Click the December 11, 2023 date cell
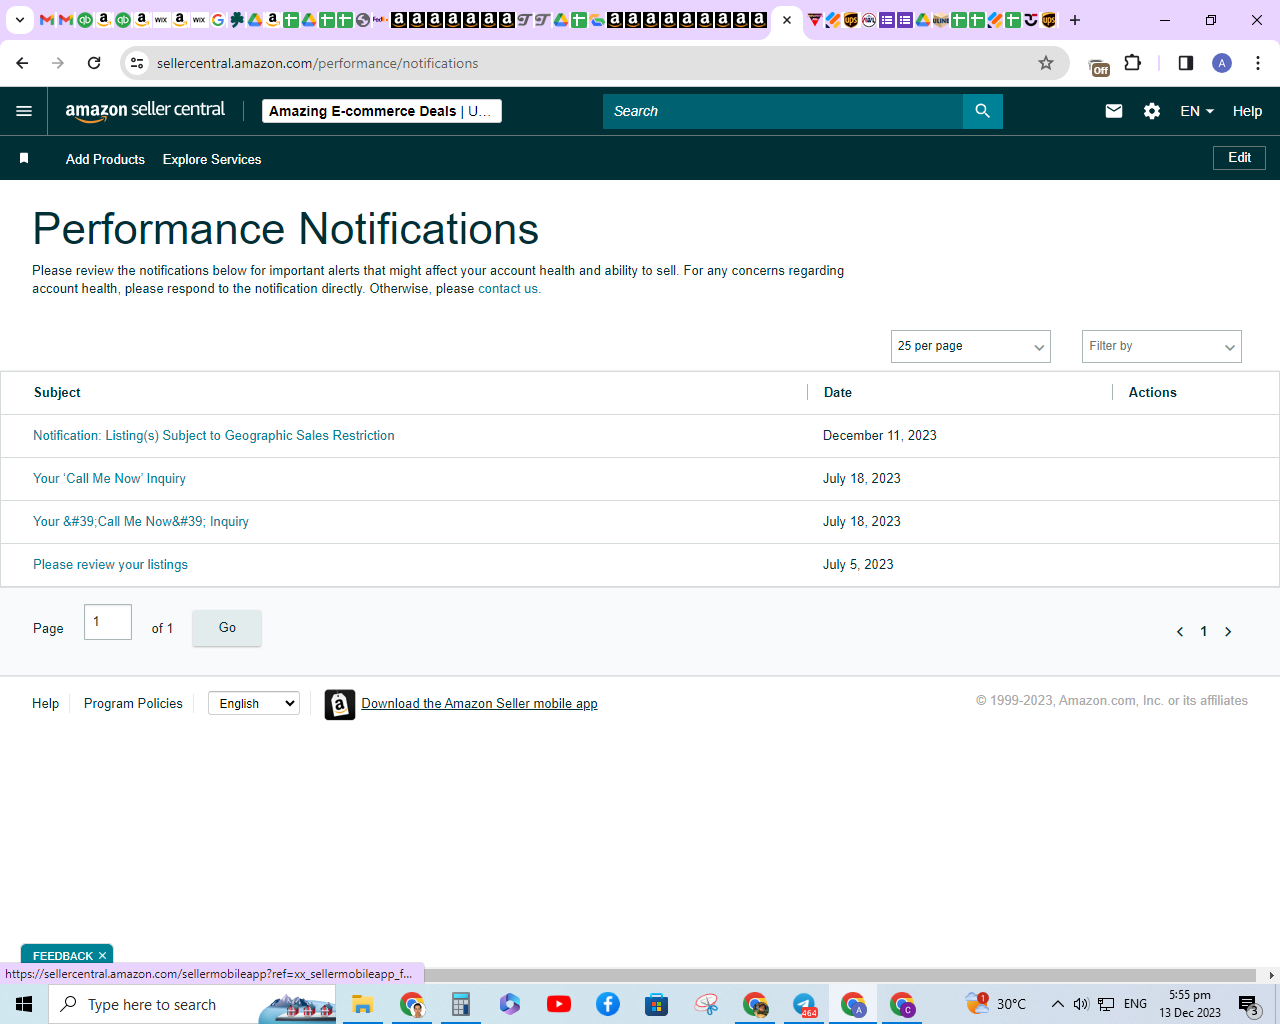Screen dimensions: 1280x1024 click(x=880, y=436)
